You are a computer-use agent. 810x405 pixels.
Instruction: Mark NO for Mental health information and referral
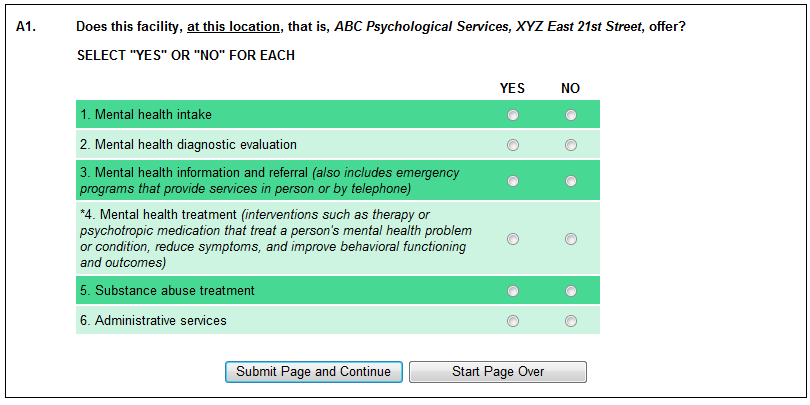[571, 181]
